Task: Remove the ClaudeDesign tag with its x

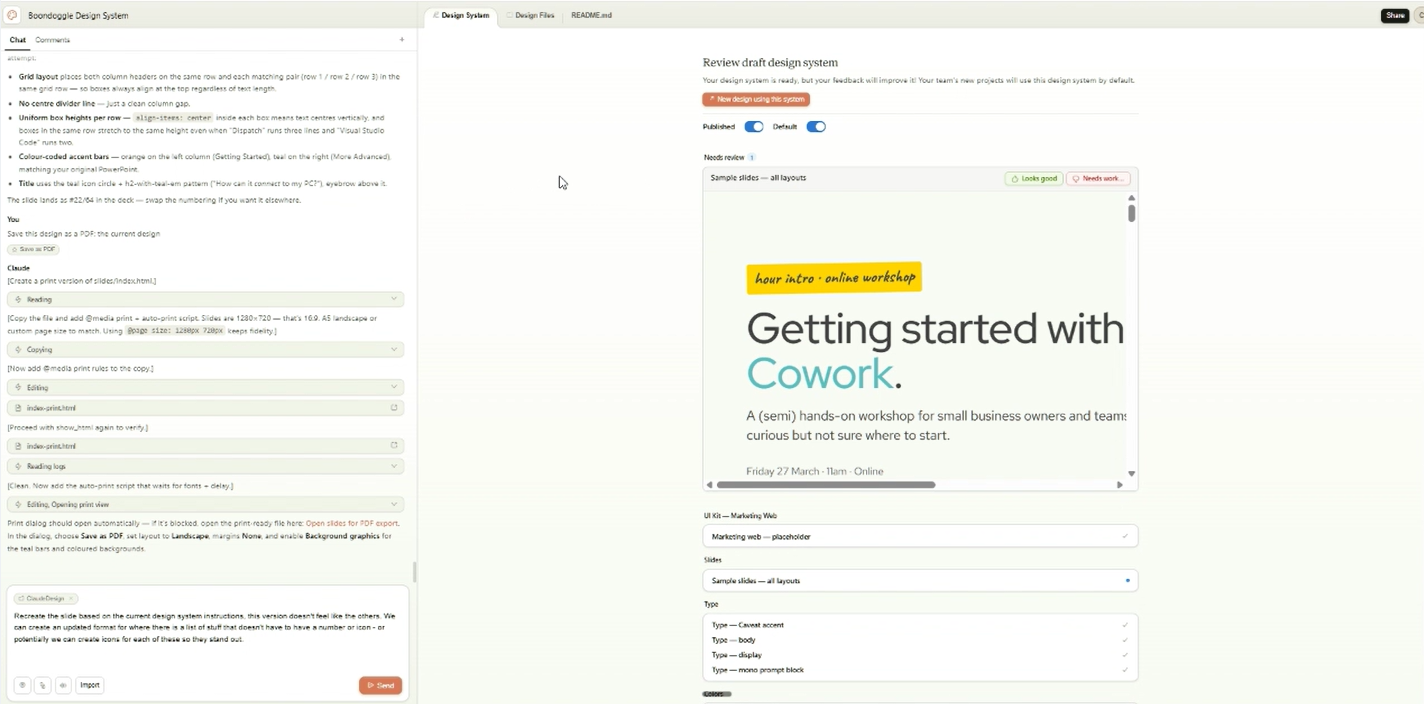Action: (x=71, y=599)
